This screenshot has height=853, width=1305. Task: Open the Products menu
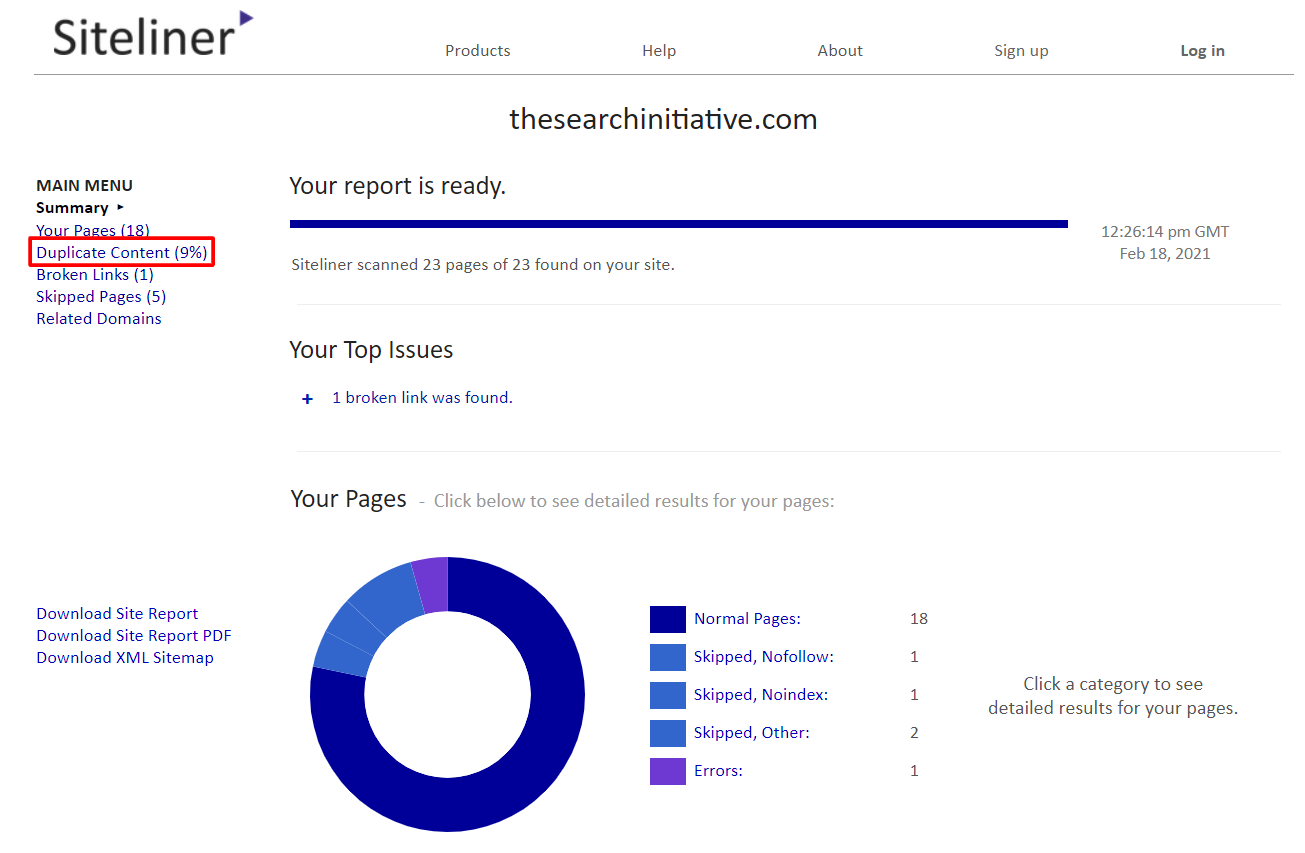(x=477, y=51)
